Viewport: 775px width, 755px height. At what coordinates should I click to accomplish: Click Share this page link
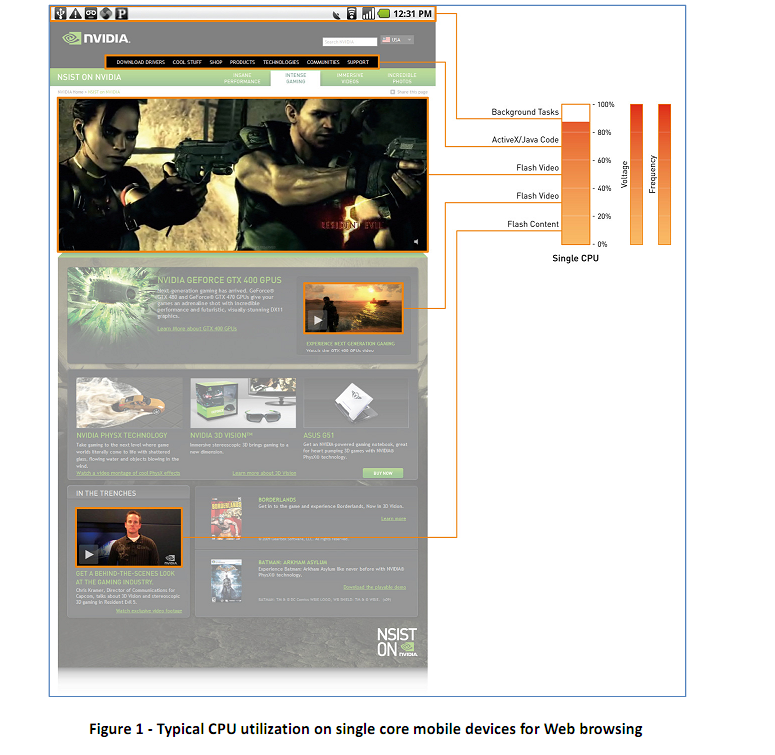409,92
